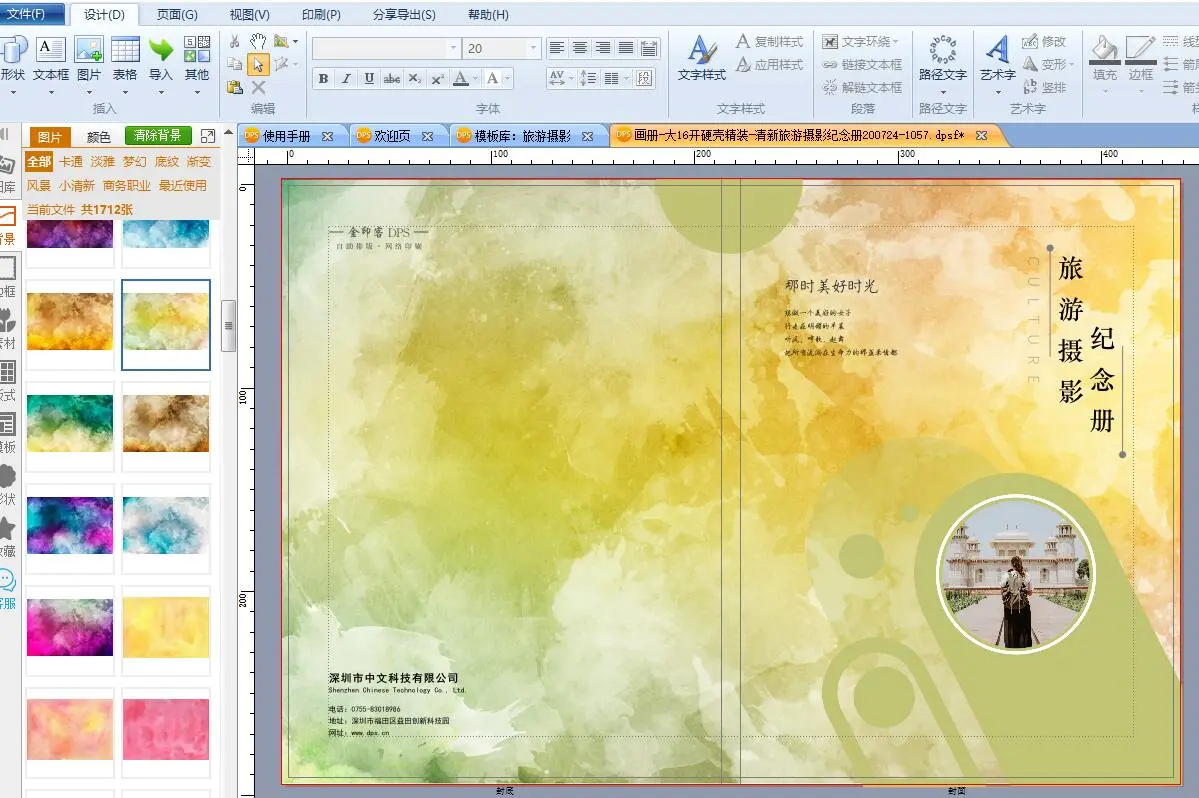
Task: Insert a picture using 图片 icon
Action: [89, 50]
